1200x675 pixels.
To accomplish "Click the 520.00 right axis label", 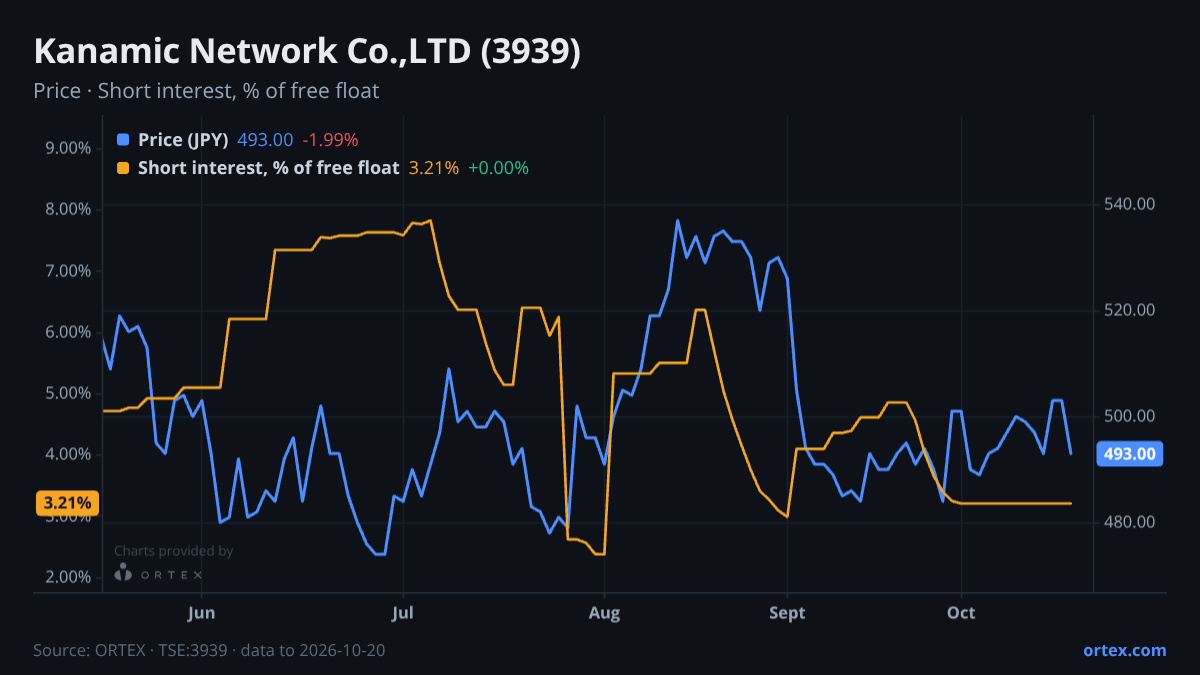I will pyautogui.click(x=1129, y=310).
